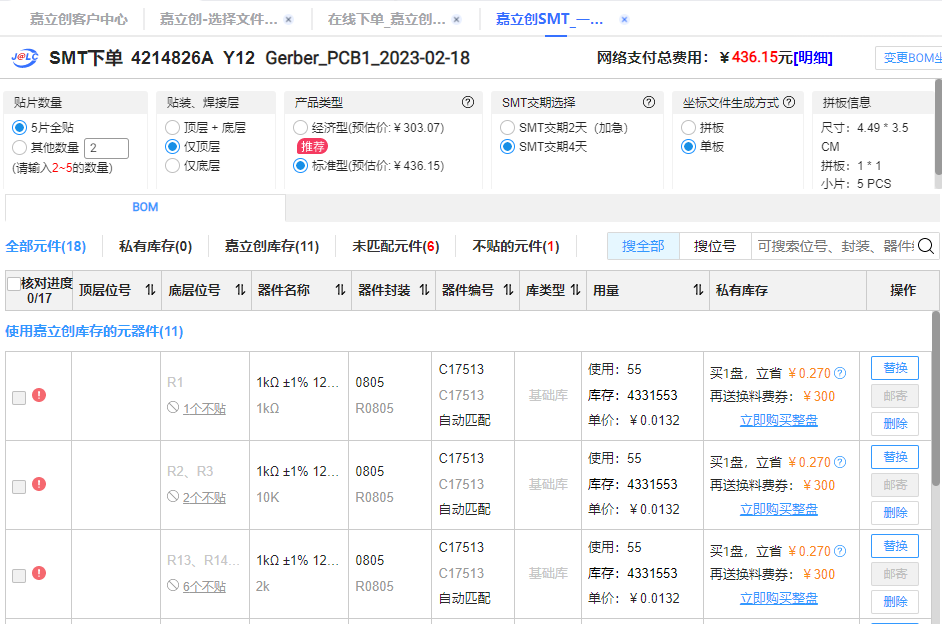Open the BOM tab
942x624 pixels.
pyautogui.click(x=145, y=207)
